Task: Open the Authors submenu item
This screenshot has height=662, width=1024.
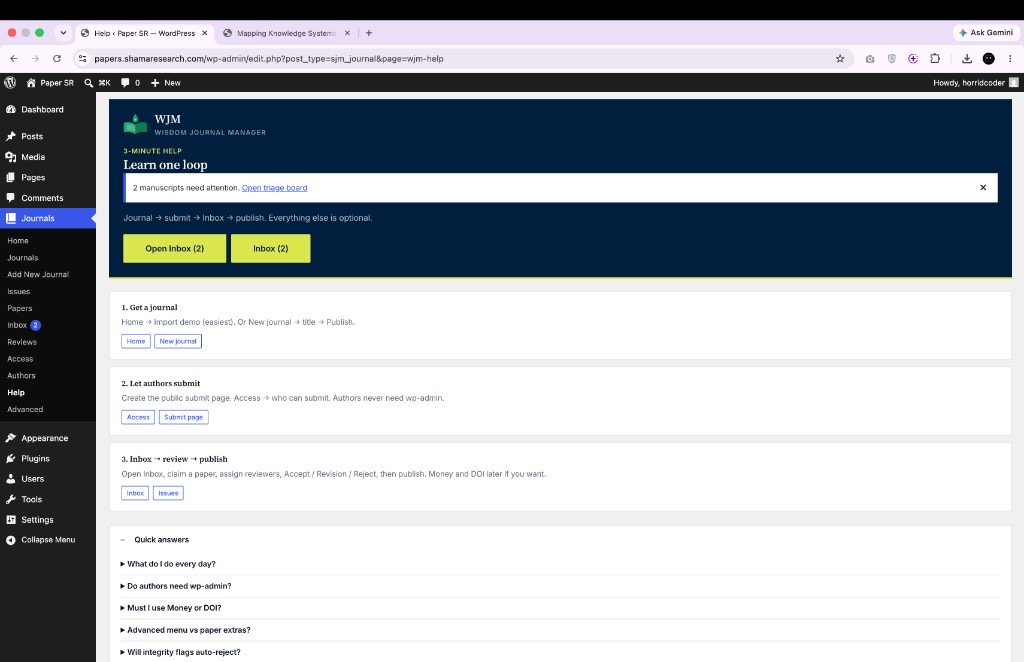Action: click(21, 376)
